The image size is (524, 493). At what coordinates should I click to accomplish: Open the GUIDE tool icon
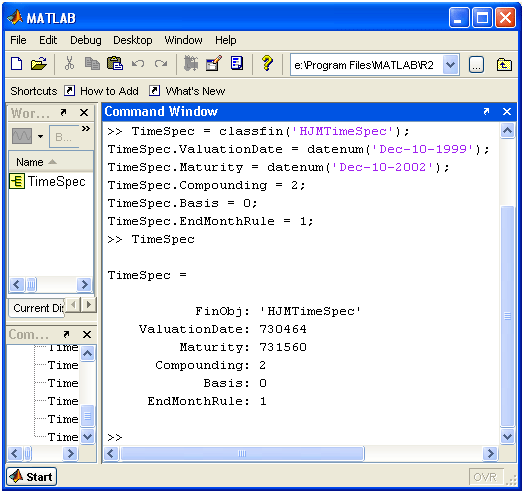pyautogui.click(x=214, y=64)
